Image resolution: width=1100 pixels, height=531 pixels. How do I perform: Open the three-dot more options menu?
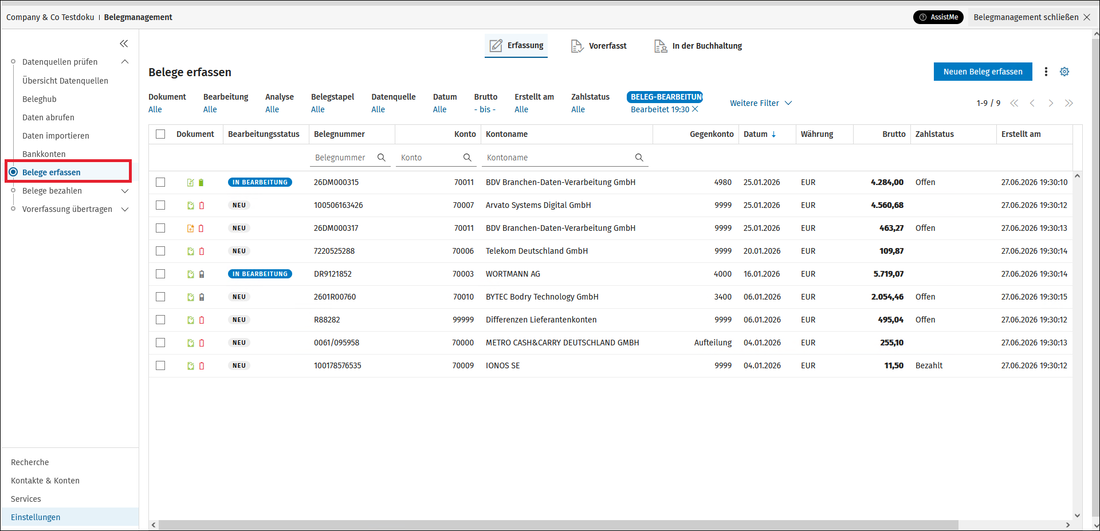[1046, 72]
